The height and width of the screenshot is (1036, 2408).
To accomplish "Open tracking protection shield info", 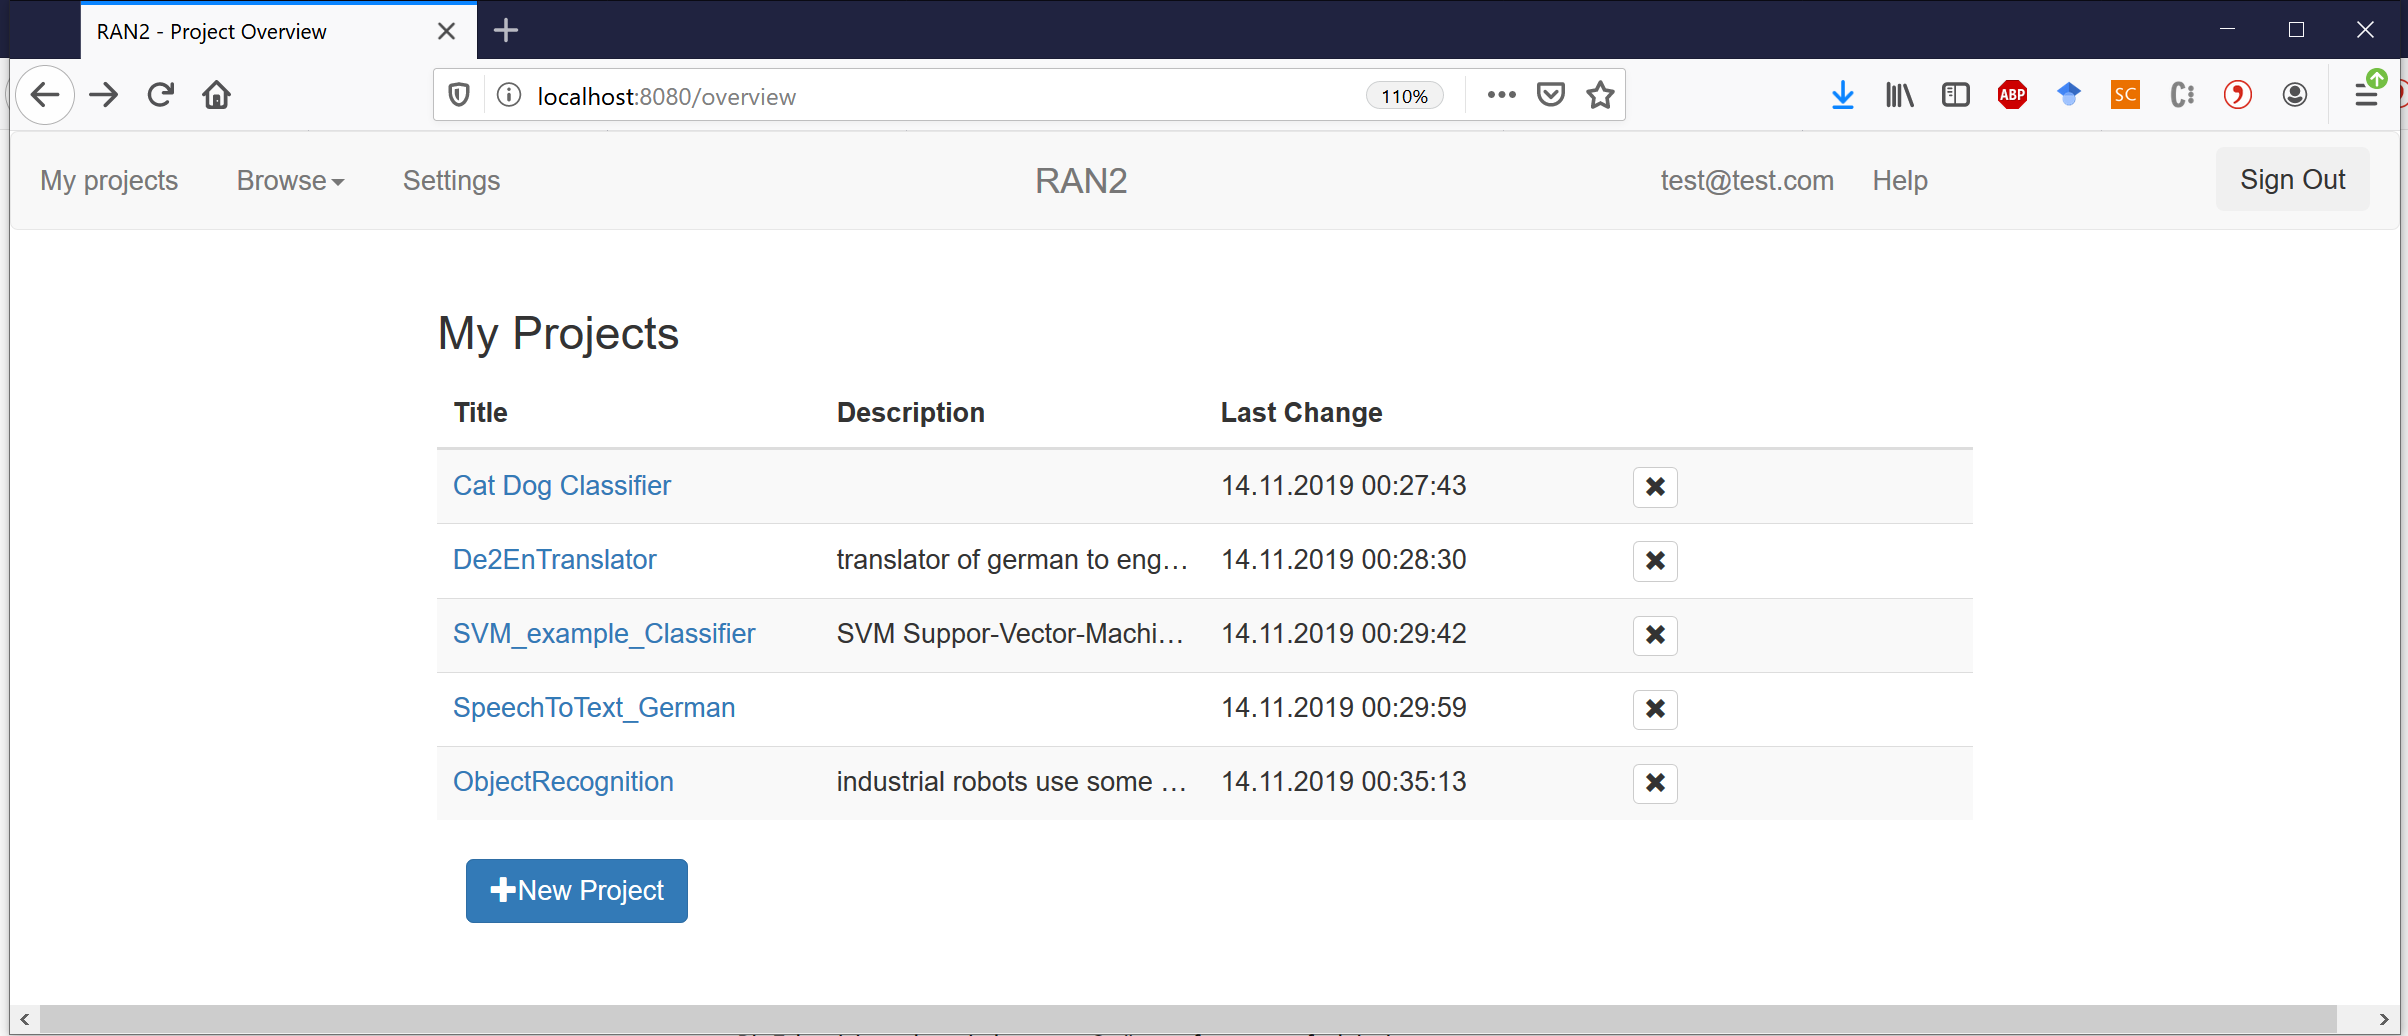I will click(459, 95).
